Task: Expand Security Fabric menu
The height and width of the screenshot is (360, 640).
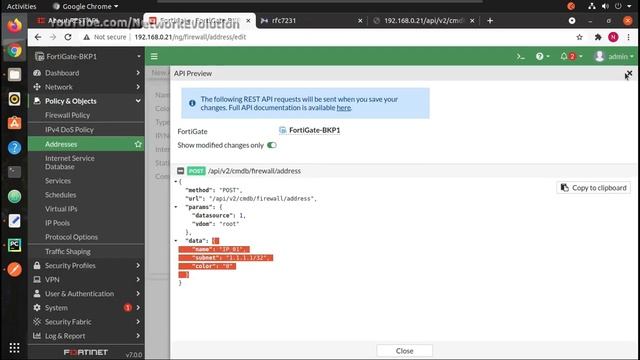Action: pos(86,322)
